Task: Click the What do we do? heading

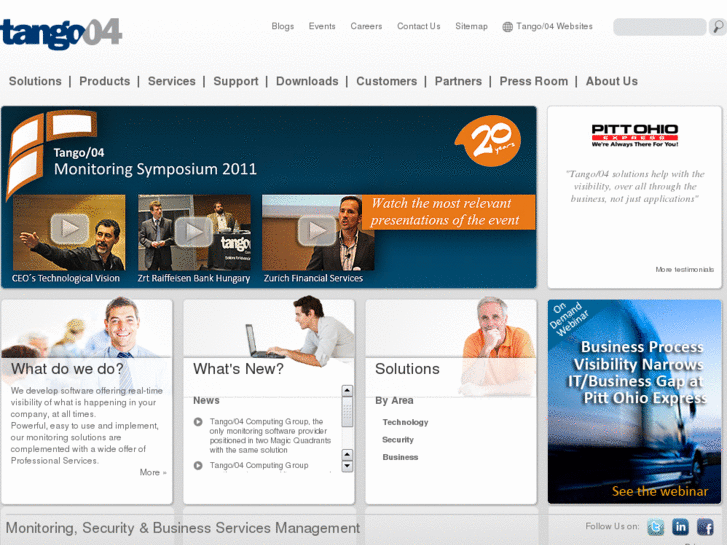Action: click(67, 369)
